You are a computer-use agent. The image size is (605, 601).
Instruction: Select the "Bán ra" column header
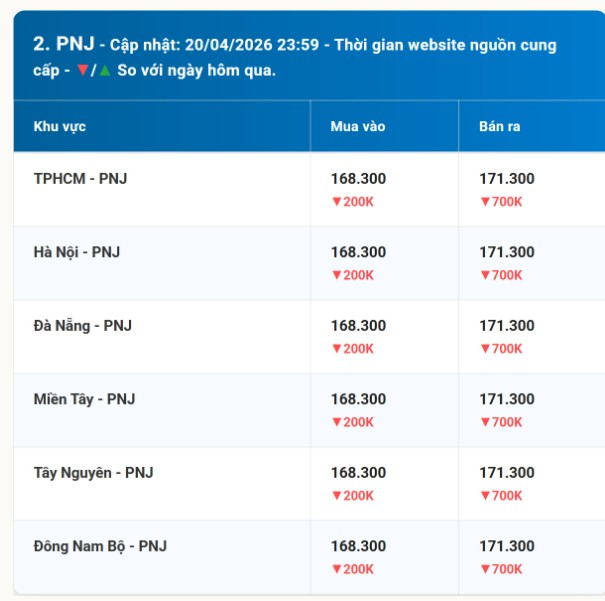coord(499,127)
